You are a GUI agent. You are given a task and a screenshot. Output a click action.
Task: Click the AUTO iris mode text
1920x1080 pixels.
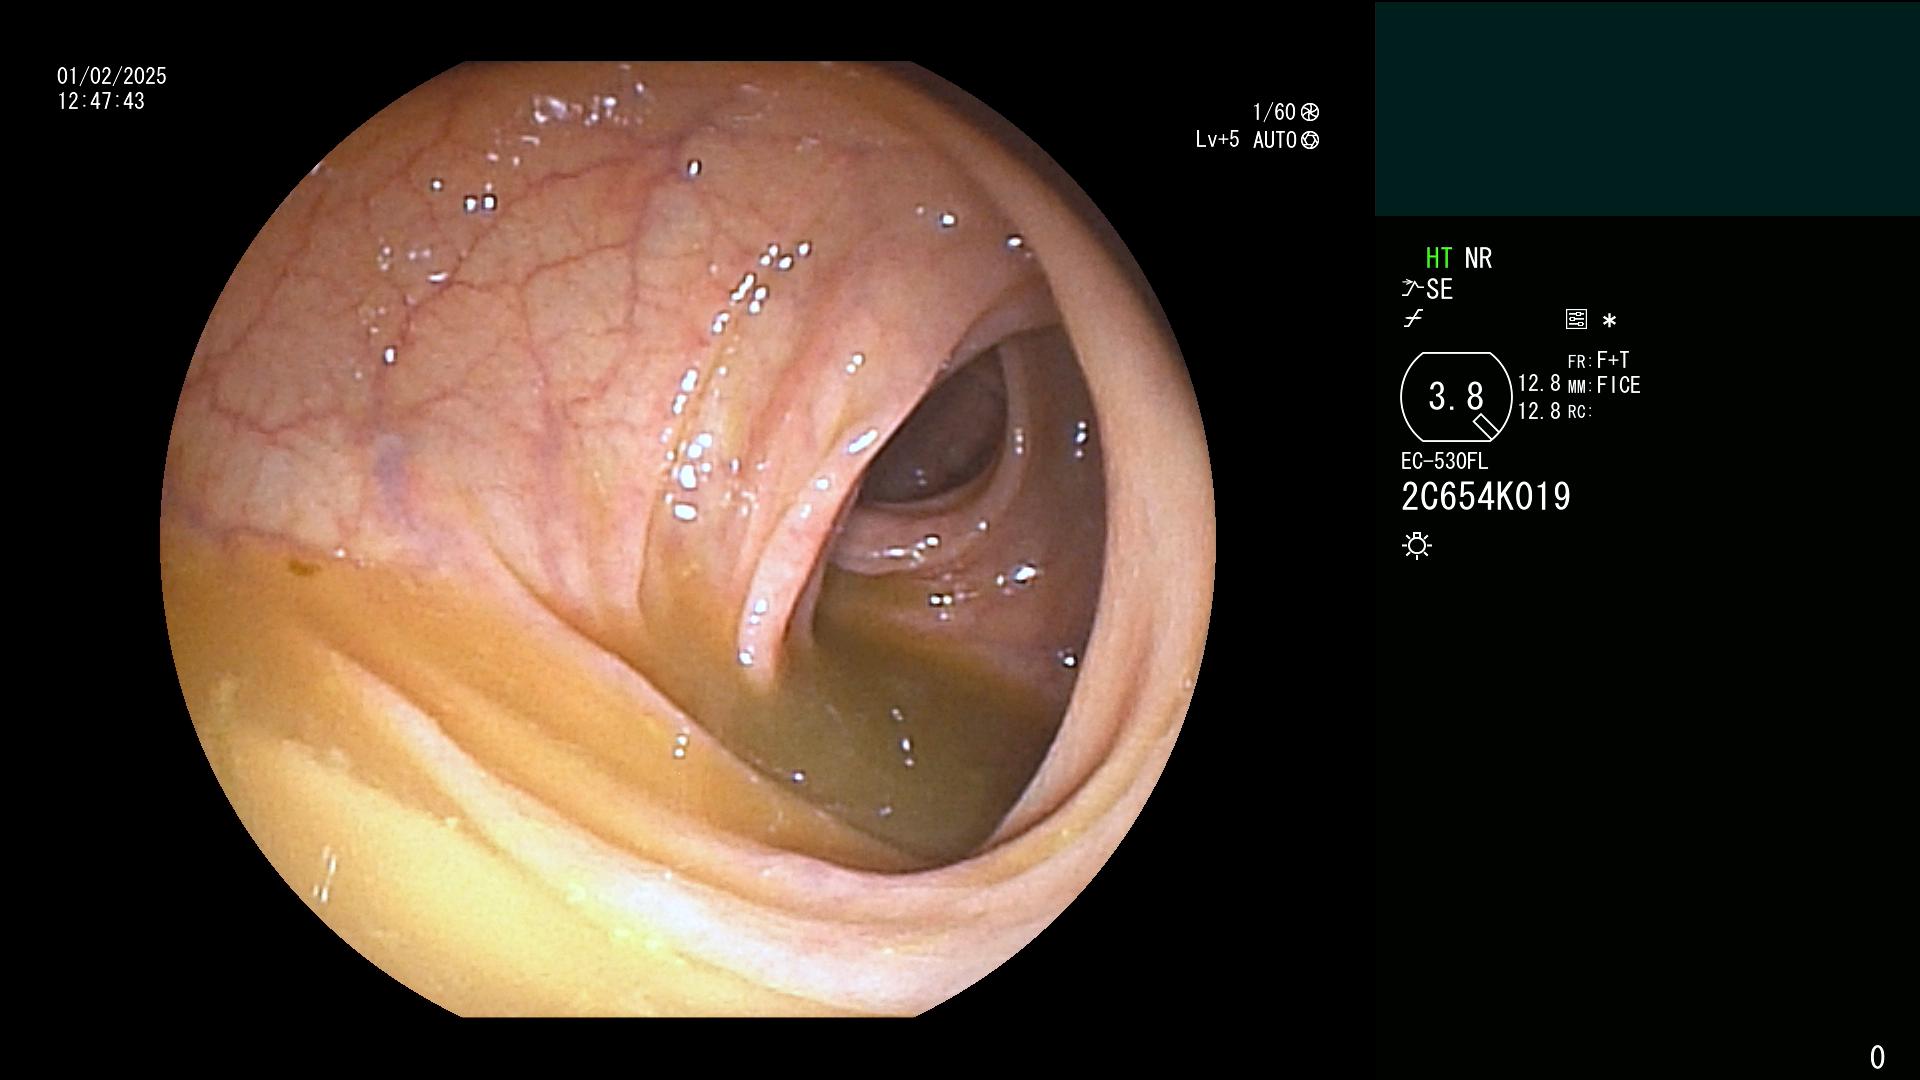1275,140
